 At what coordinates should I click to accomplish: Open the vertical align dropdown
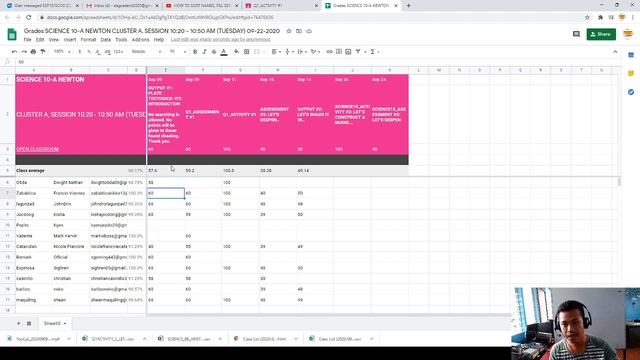pyautogui.click(x=289, y=52)
